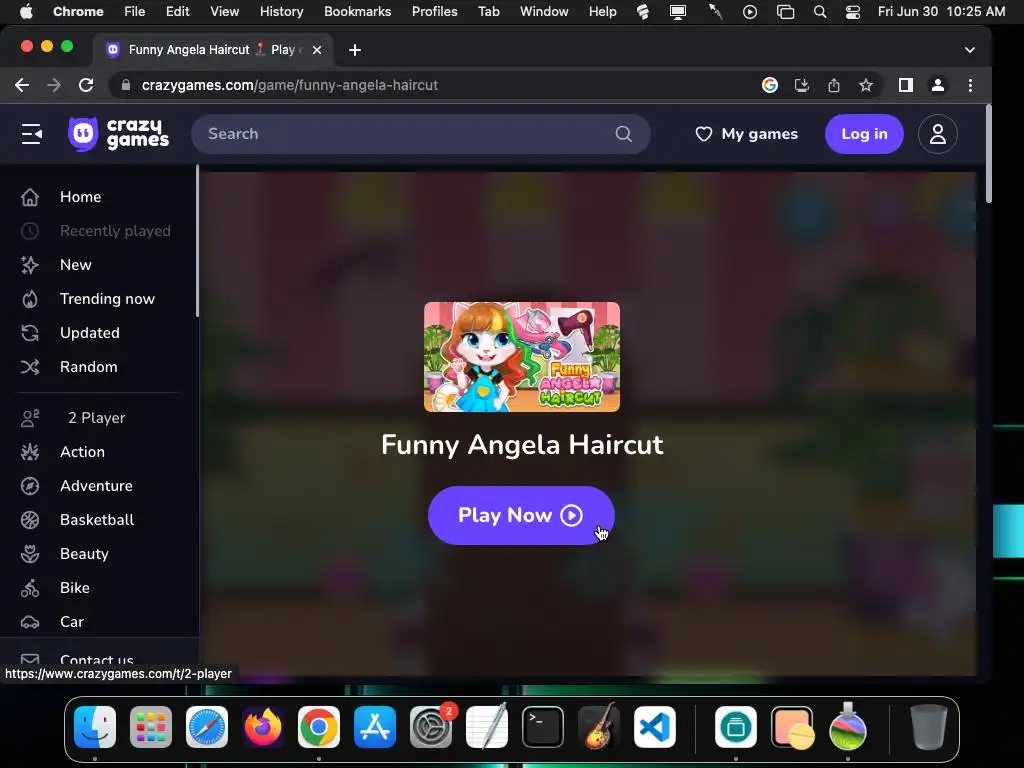The width and height of the screenshot is (1024, 768).
Task: Open the History menu
Action: (281, 11)
